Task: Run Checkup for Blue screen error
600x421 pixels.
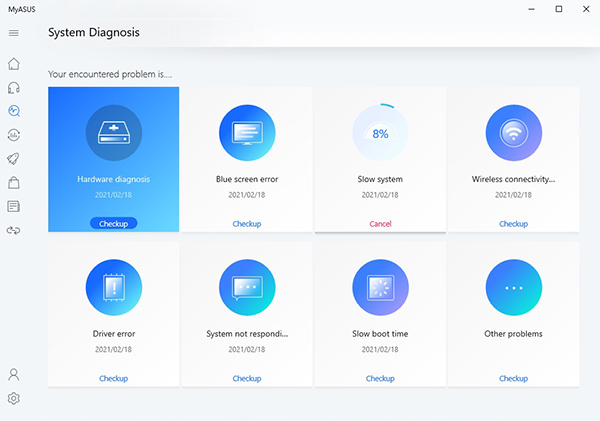Action: [247, 224]
